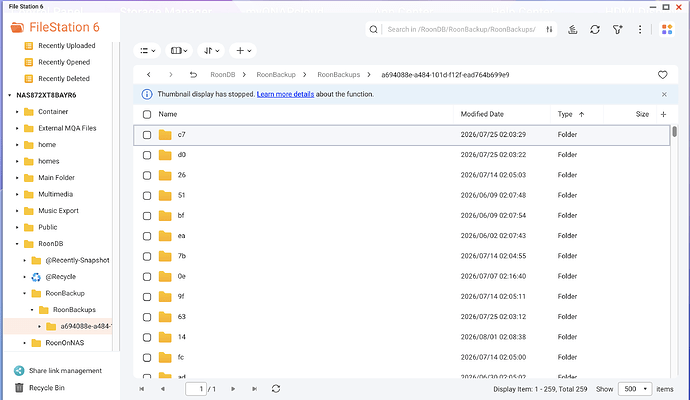
Task: Open Share link management
Action: click(65, 371)
